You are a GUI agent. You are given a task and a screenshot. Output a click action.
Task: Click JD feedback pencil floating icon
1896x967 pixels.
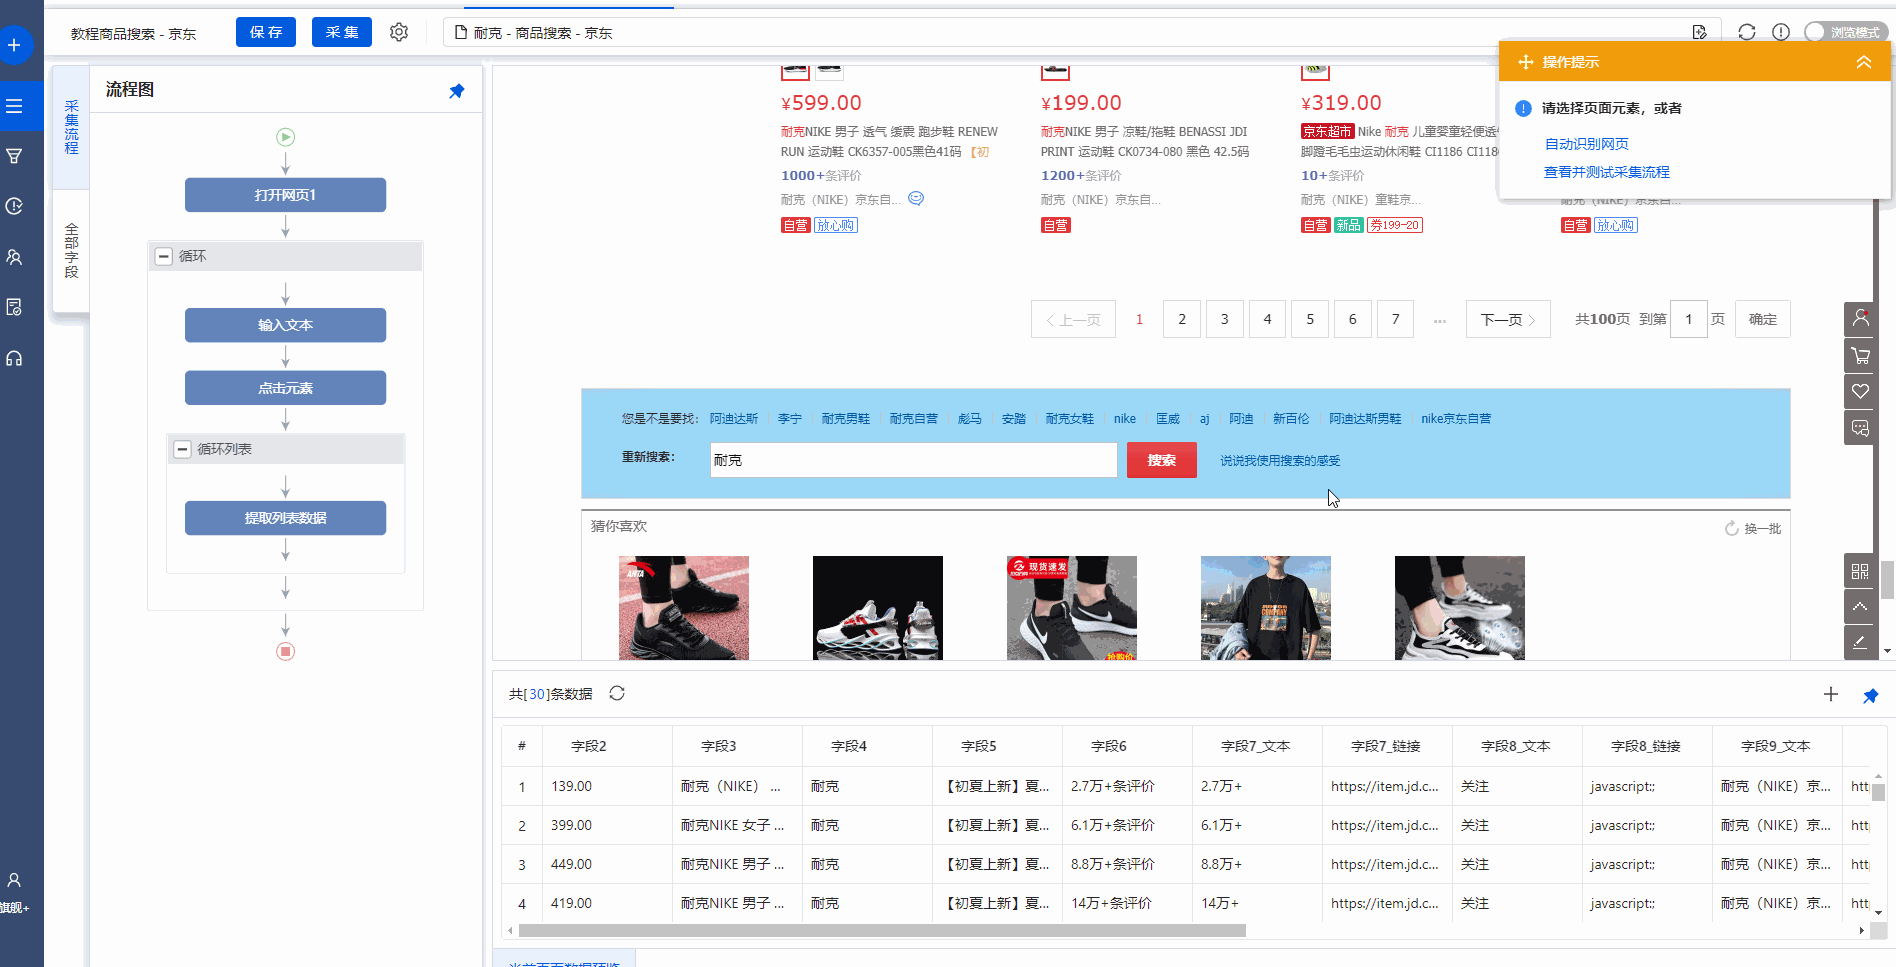[1860, 643]
